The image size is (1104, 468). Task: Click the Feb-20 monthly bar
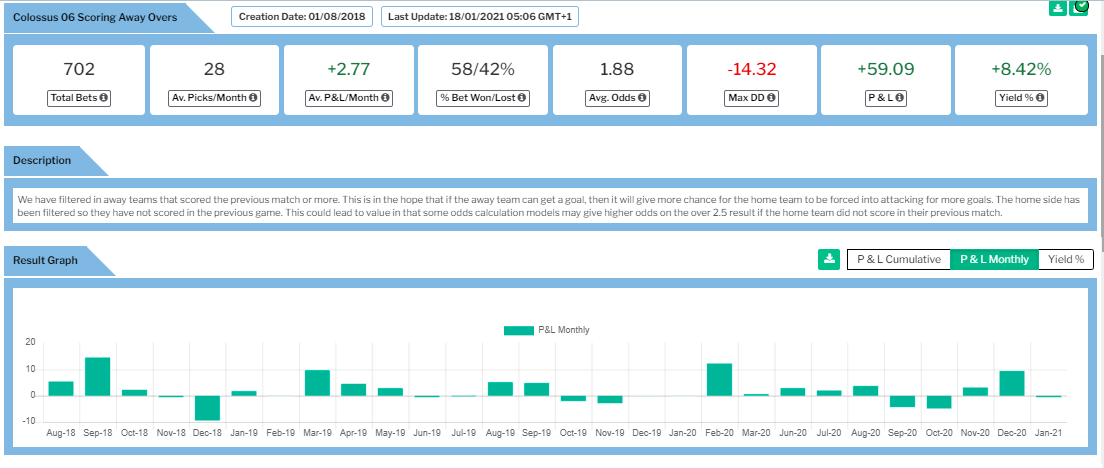pyautogui.click(x=719, y=379)
